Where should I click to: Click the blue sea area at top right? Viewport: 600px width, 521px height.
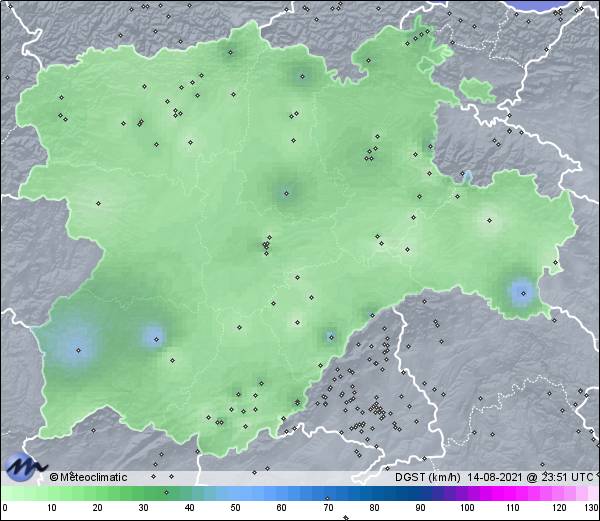click(540, 5)
